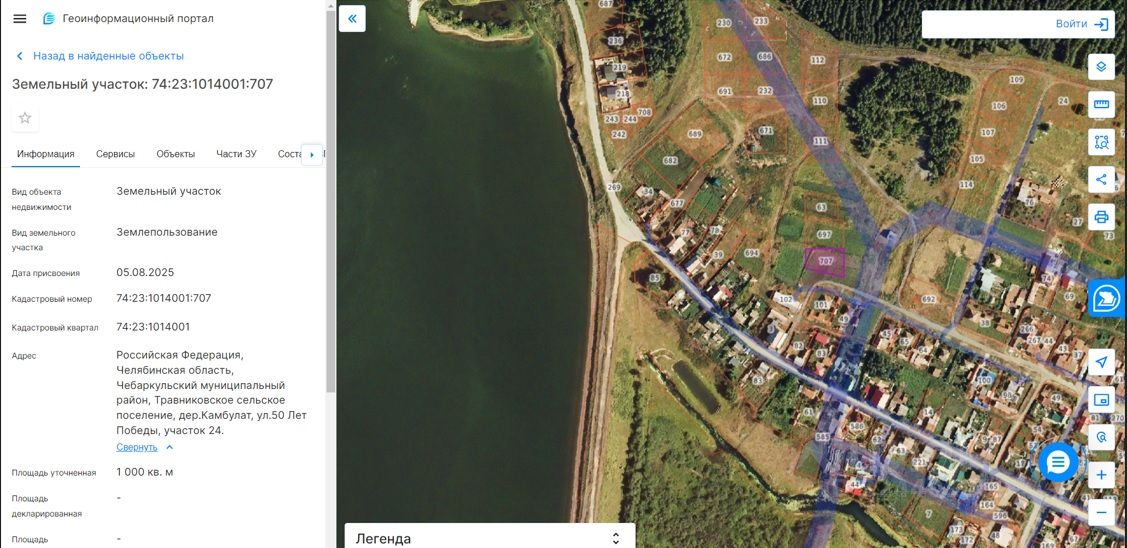Show more tabs with the arrow button

coord(311,155)
